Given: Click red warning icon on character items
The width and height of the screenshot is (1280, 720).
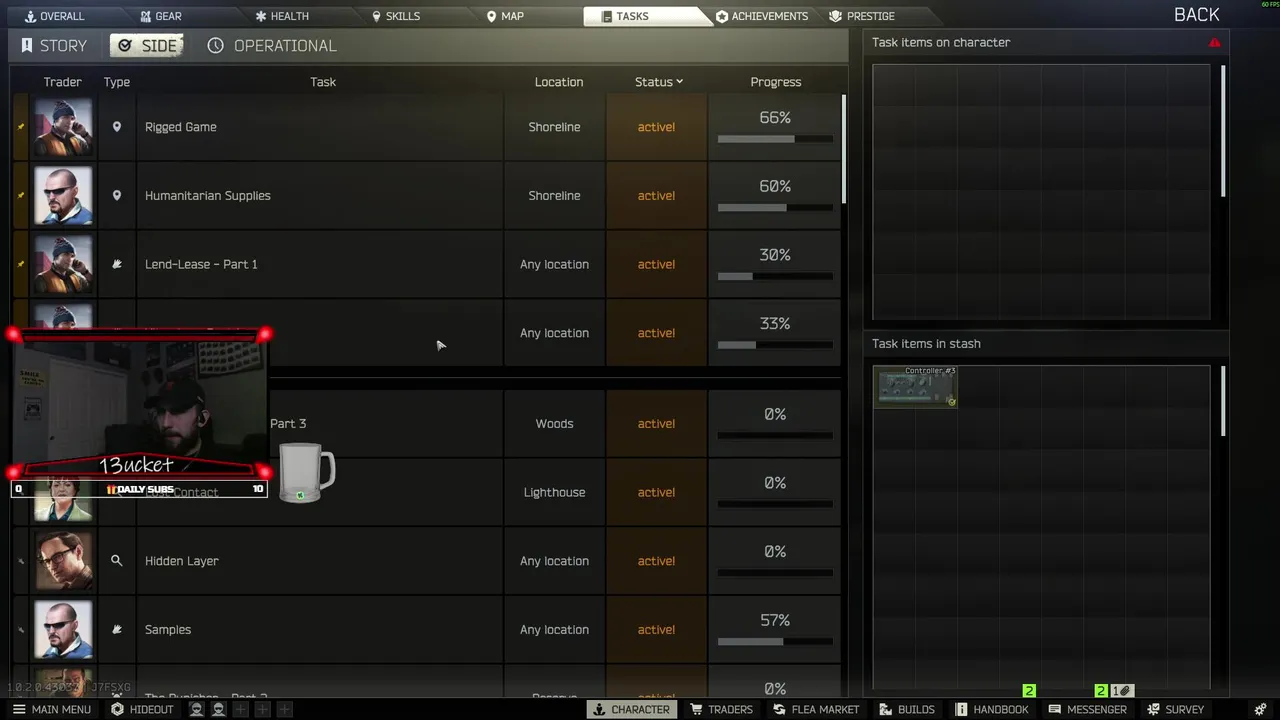Looking at the screenshot, I should tap(1214, 43).
